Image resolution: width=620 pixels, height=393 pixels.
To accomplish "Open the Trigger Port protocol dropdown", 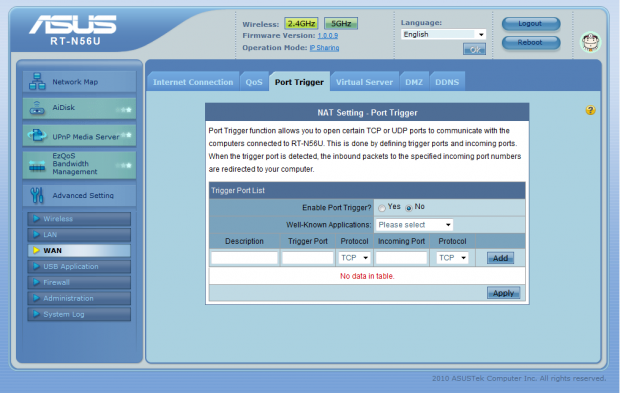I will 354,258.
